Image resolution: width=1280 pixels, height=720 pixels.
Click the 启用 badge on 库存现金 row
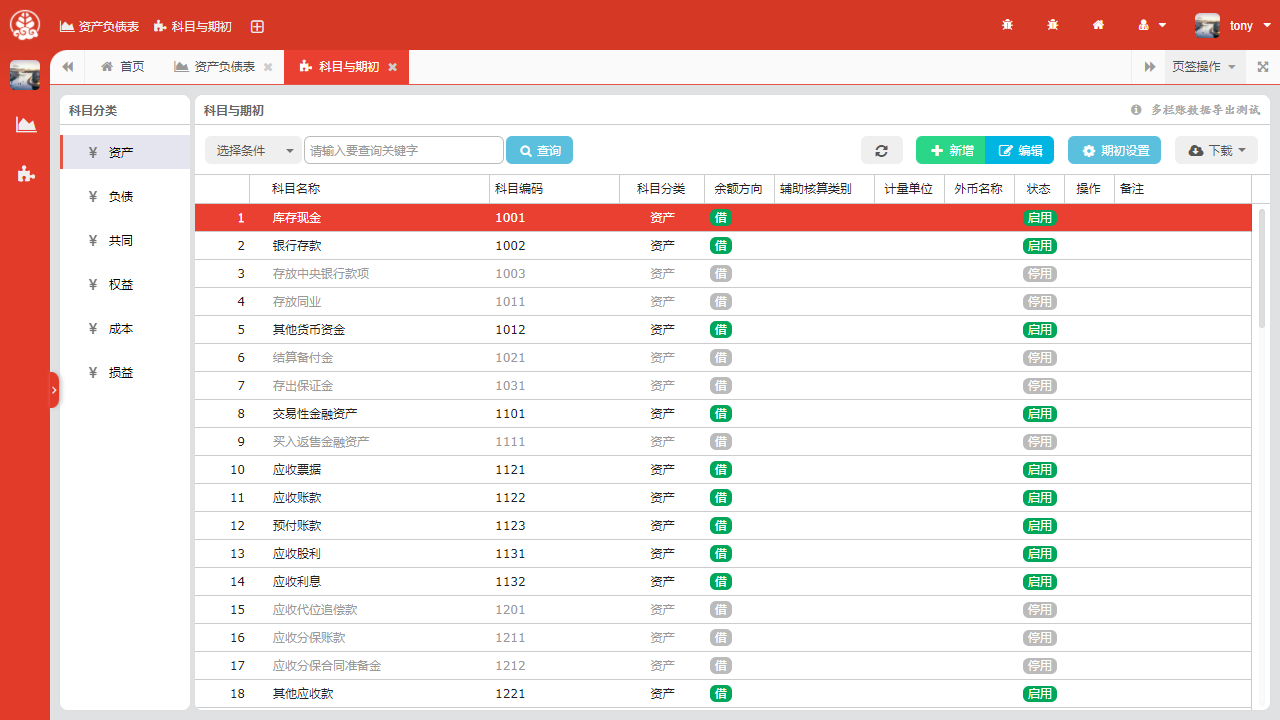(1040, 217)
